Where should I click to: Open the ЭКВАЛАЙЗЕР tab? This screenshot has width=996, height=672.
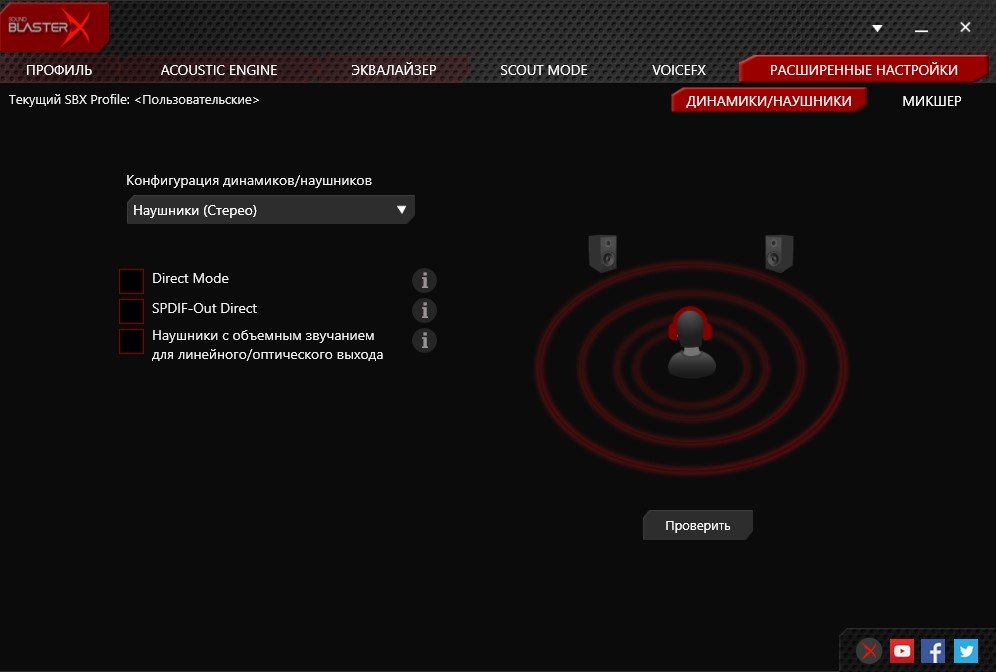[x=394, y=70]
